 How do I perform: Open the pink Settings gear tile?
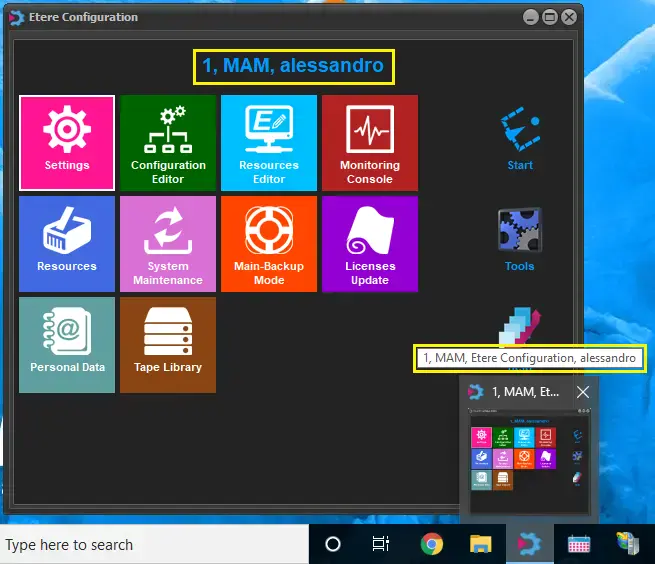(x=67, y=142)
